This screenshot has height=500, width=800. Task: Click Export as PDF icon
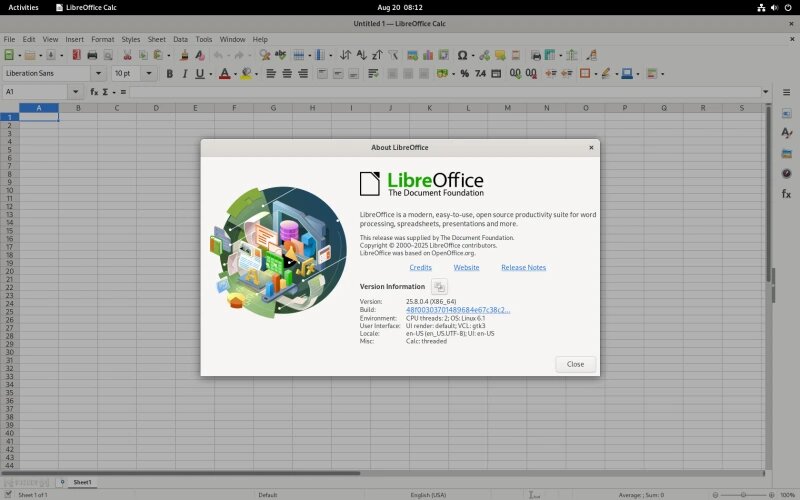(77, 55)
